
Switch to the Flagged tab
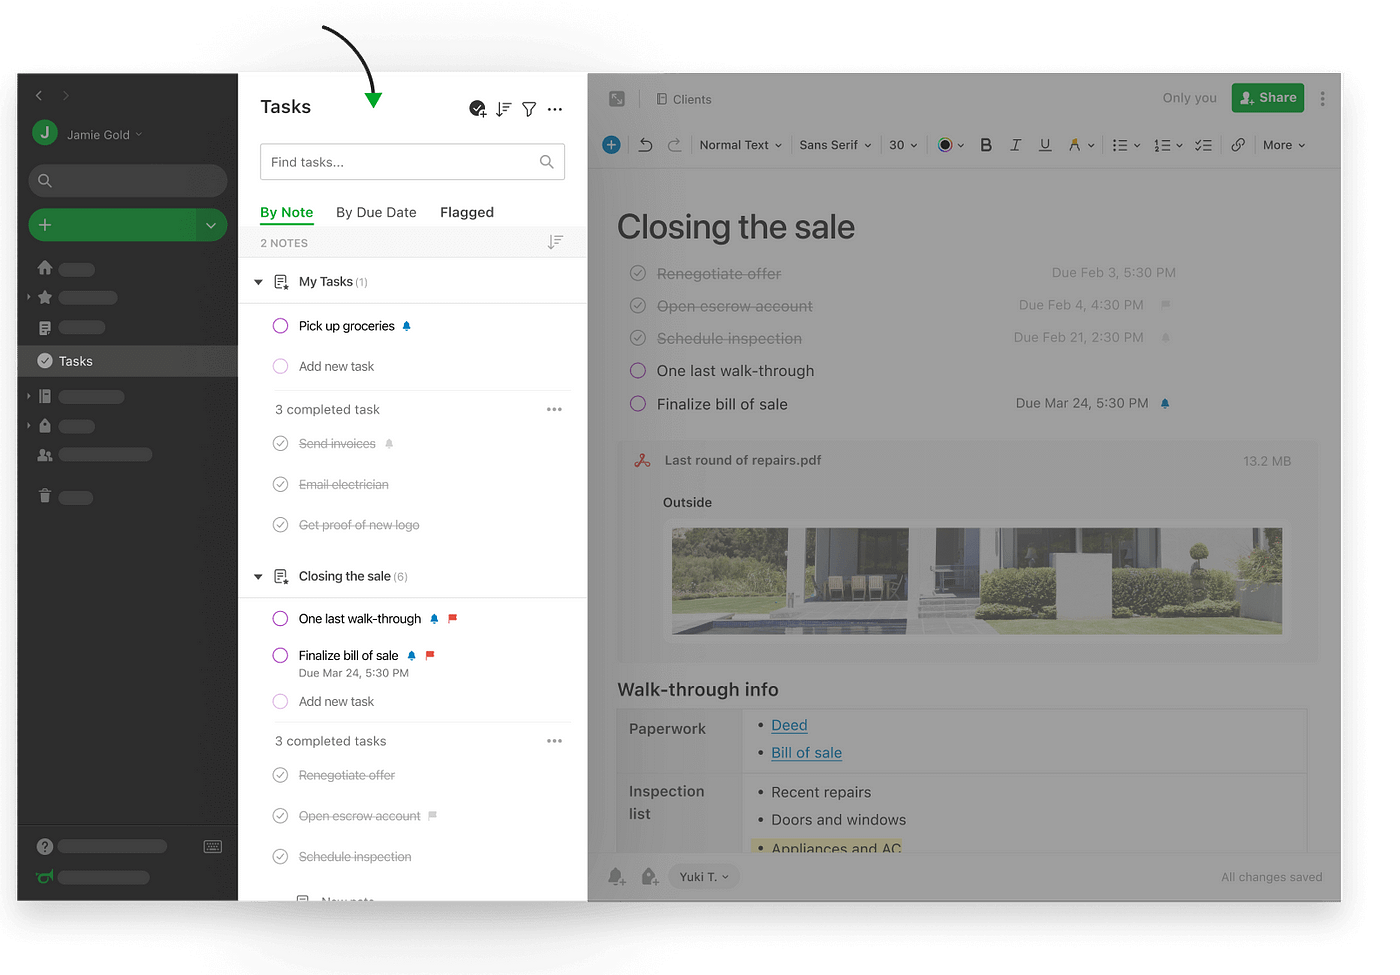[x=467, y=212]
